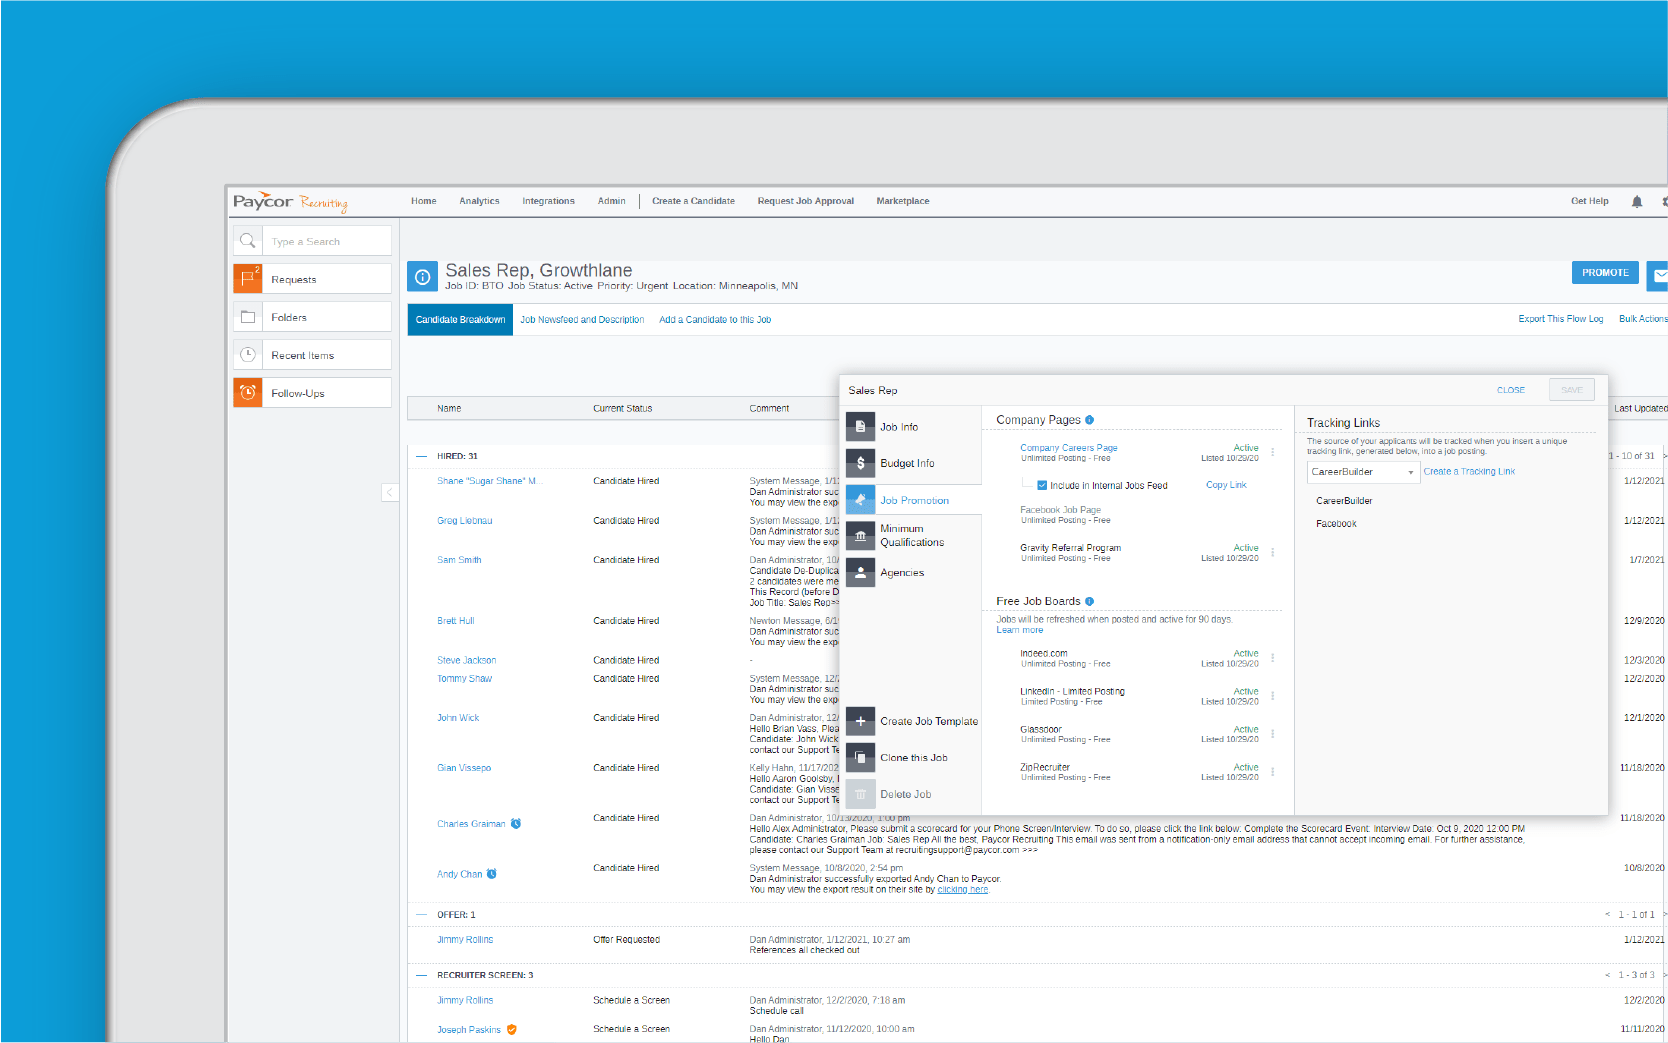Viewport: 1668px width, 1043px height.
Task: Open the Analytics menu
Action: coord(479,201)
